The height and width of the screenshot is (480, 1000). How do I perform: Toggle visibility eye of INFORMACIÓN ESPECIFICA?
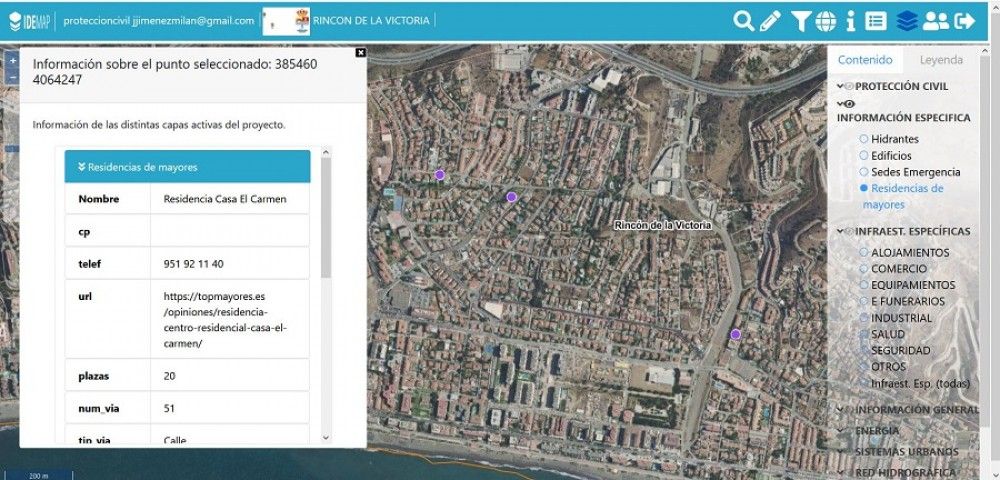coord(849,103)
